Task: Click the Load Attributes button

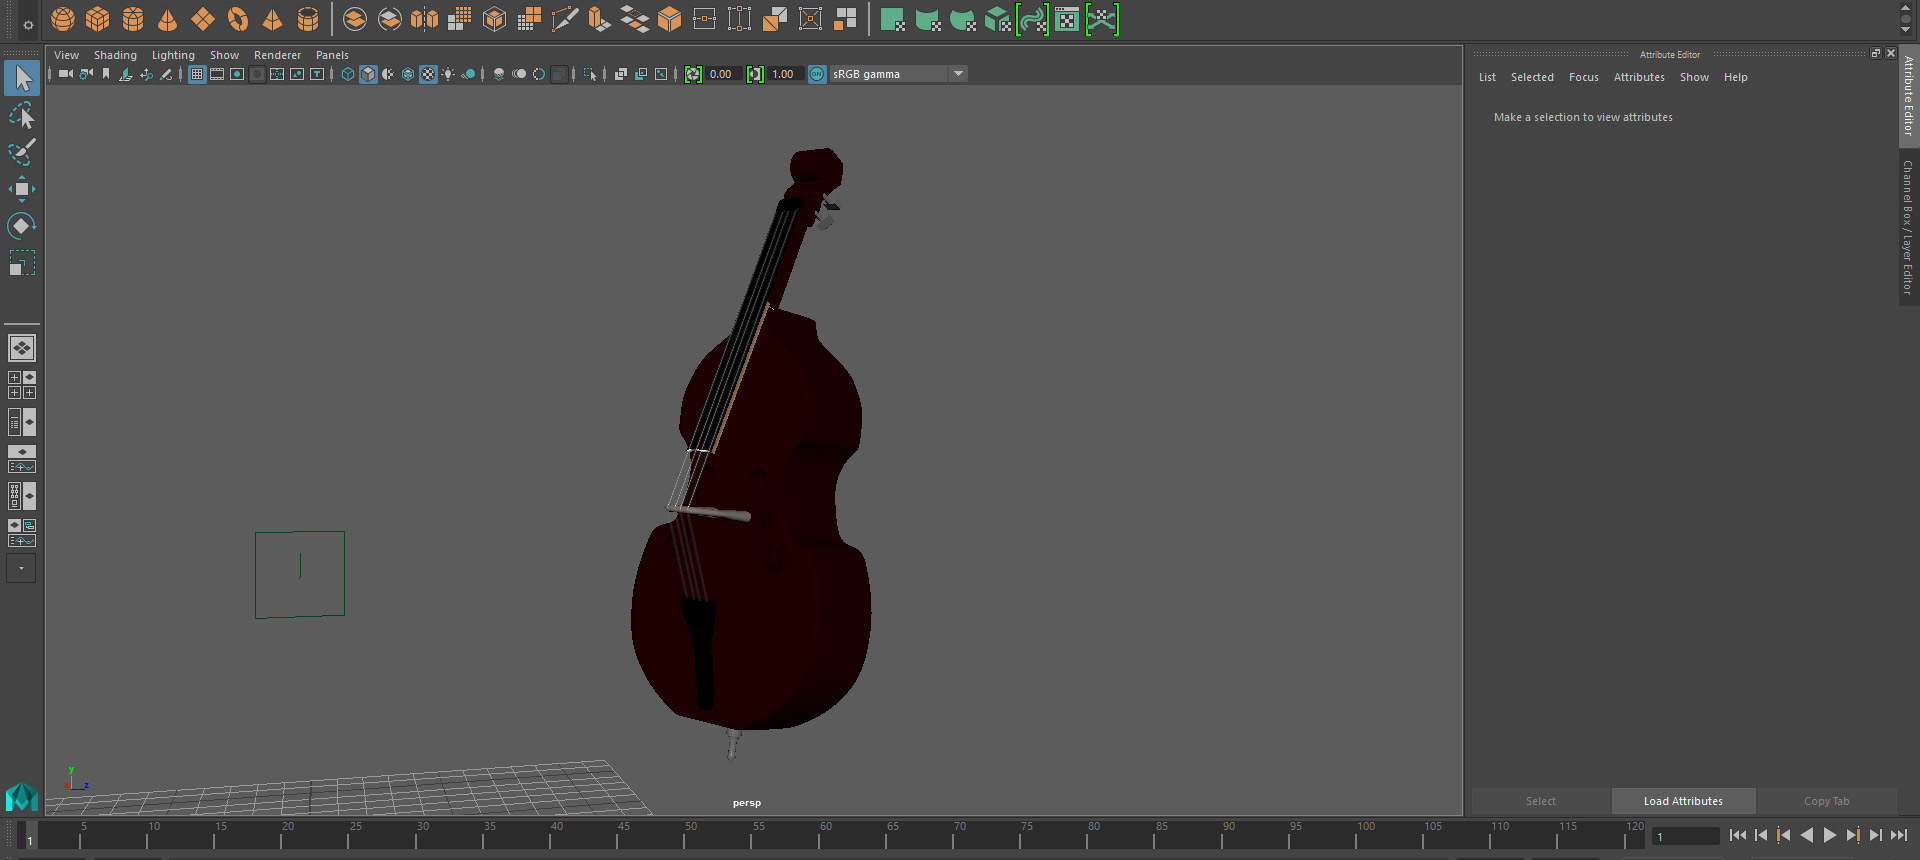Action: [1683, 801]
